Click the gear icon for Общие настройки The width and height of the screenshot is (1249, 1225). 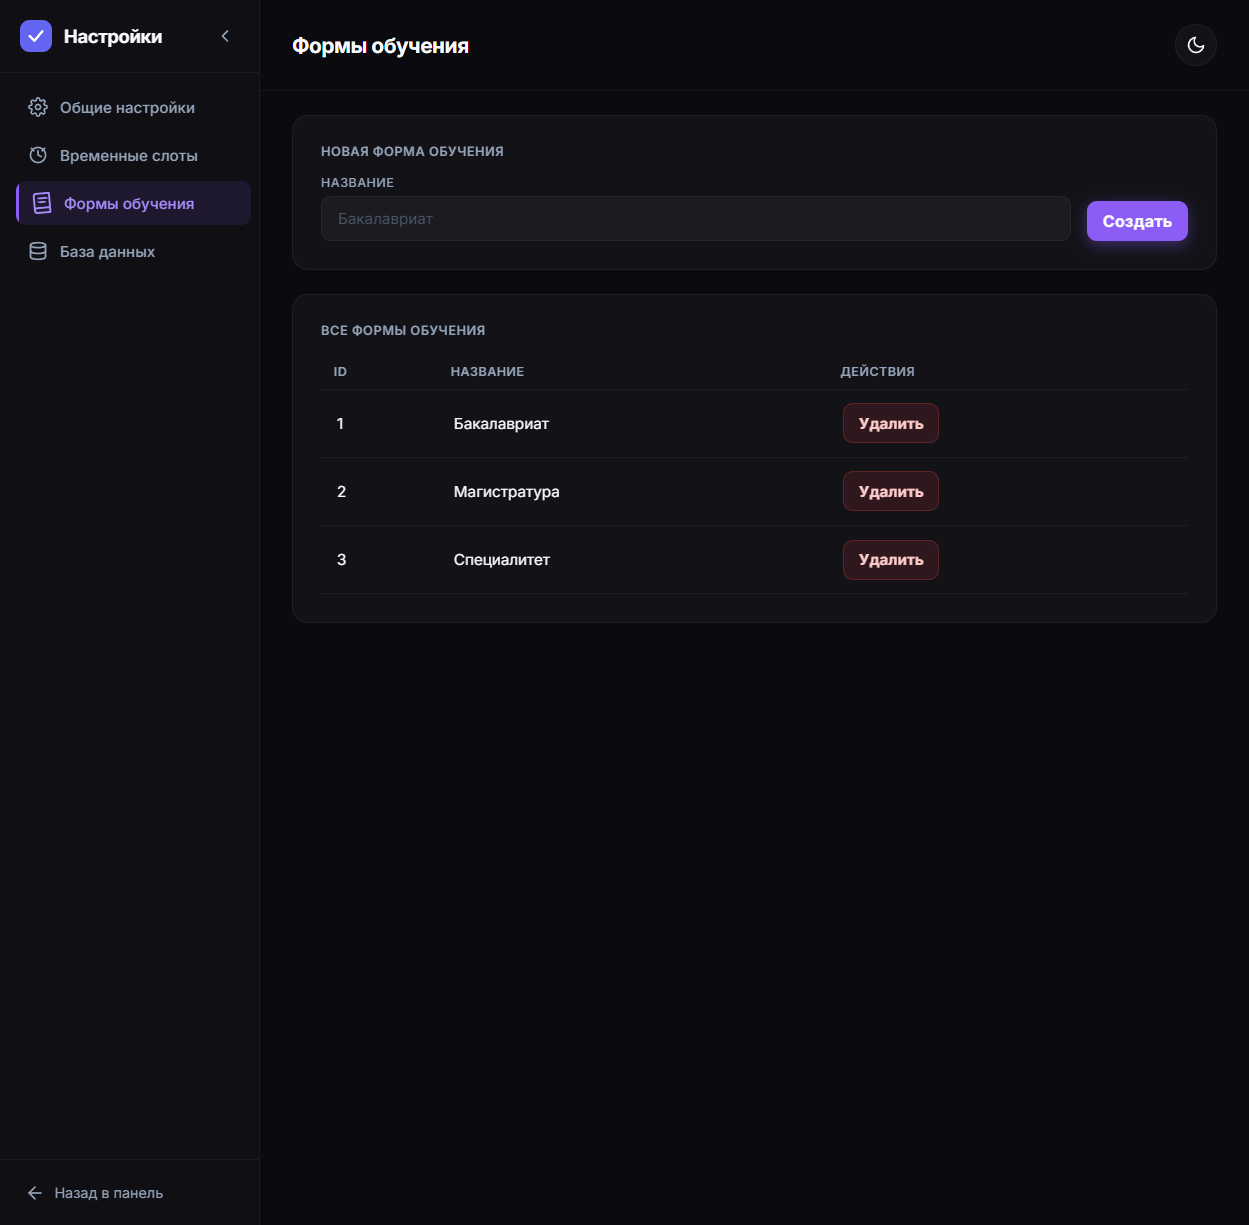click(x=38, y=107)
